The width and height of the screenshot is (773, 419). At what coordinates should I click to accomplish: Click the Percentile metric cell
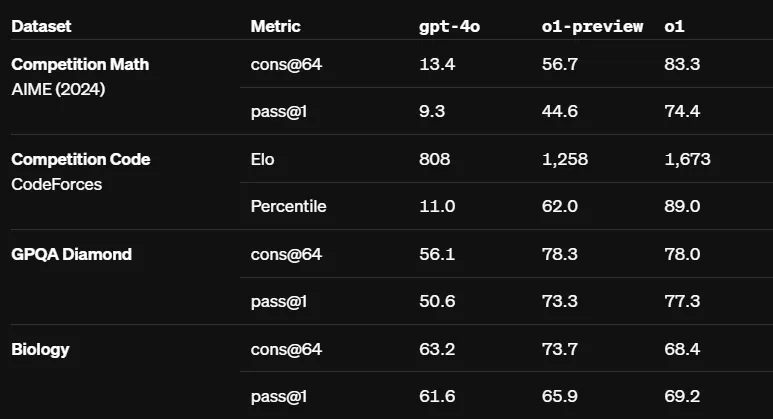click(288, 207)
